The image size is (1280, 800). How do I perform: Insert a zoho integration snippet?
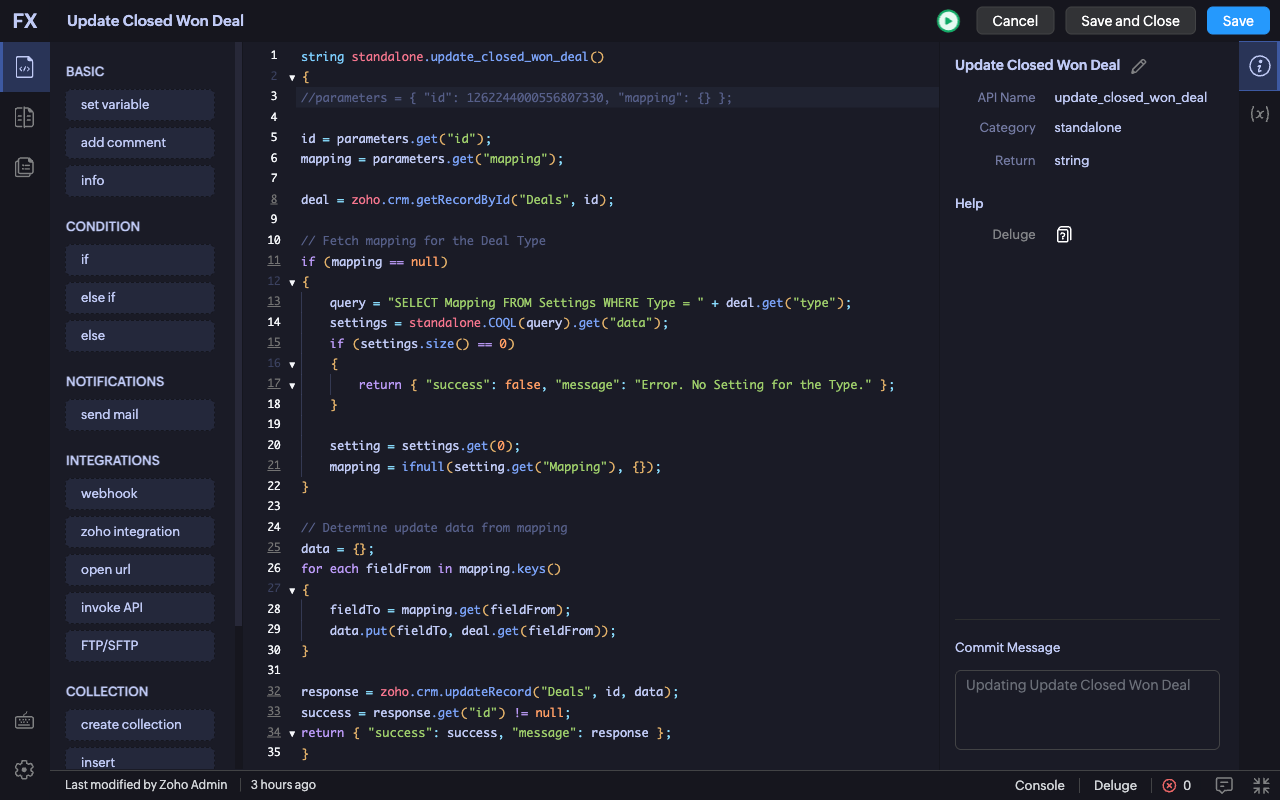click(140, 532)
